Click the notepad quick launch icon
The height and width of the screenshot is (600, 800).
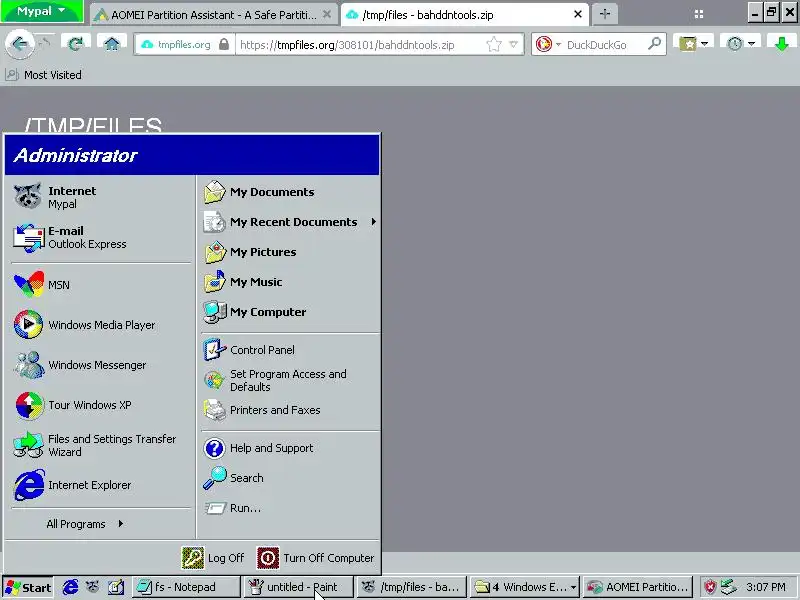tap(116, 587)
